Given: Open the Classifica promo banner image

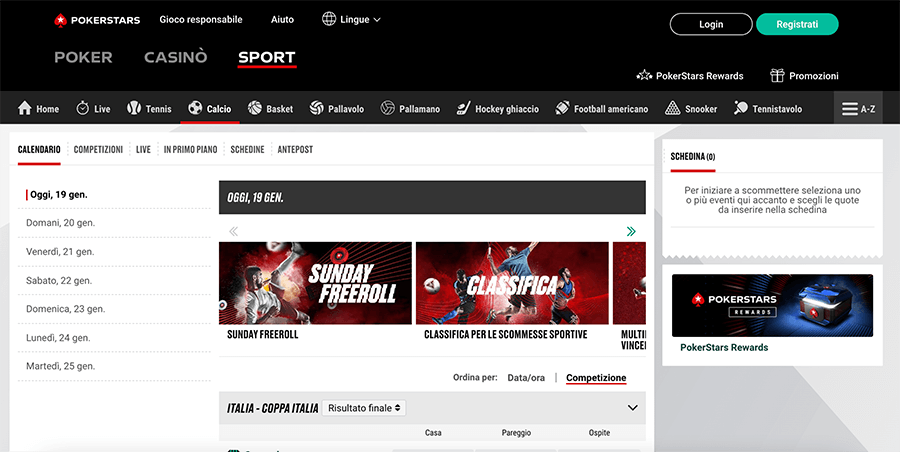Looking at the screenshot, I should click(512, 283).
